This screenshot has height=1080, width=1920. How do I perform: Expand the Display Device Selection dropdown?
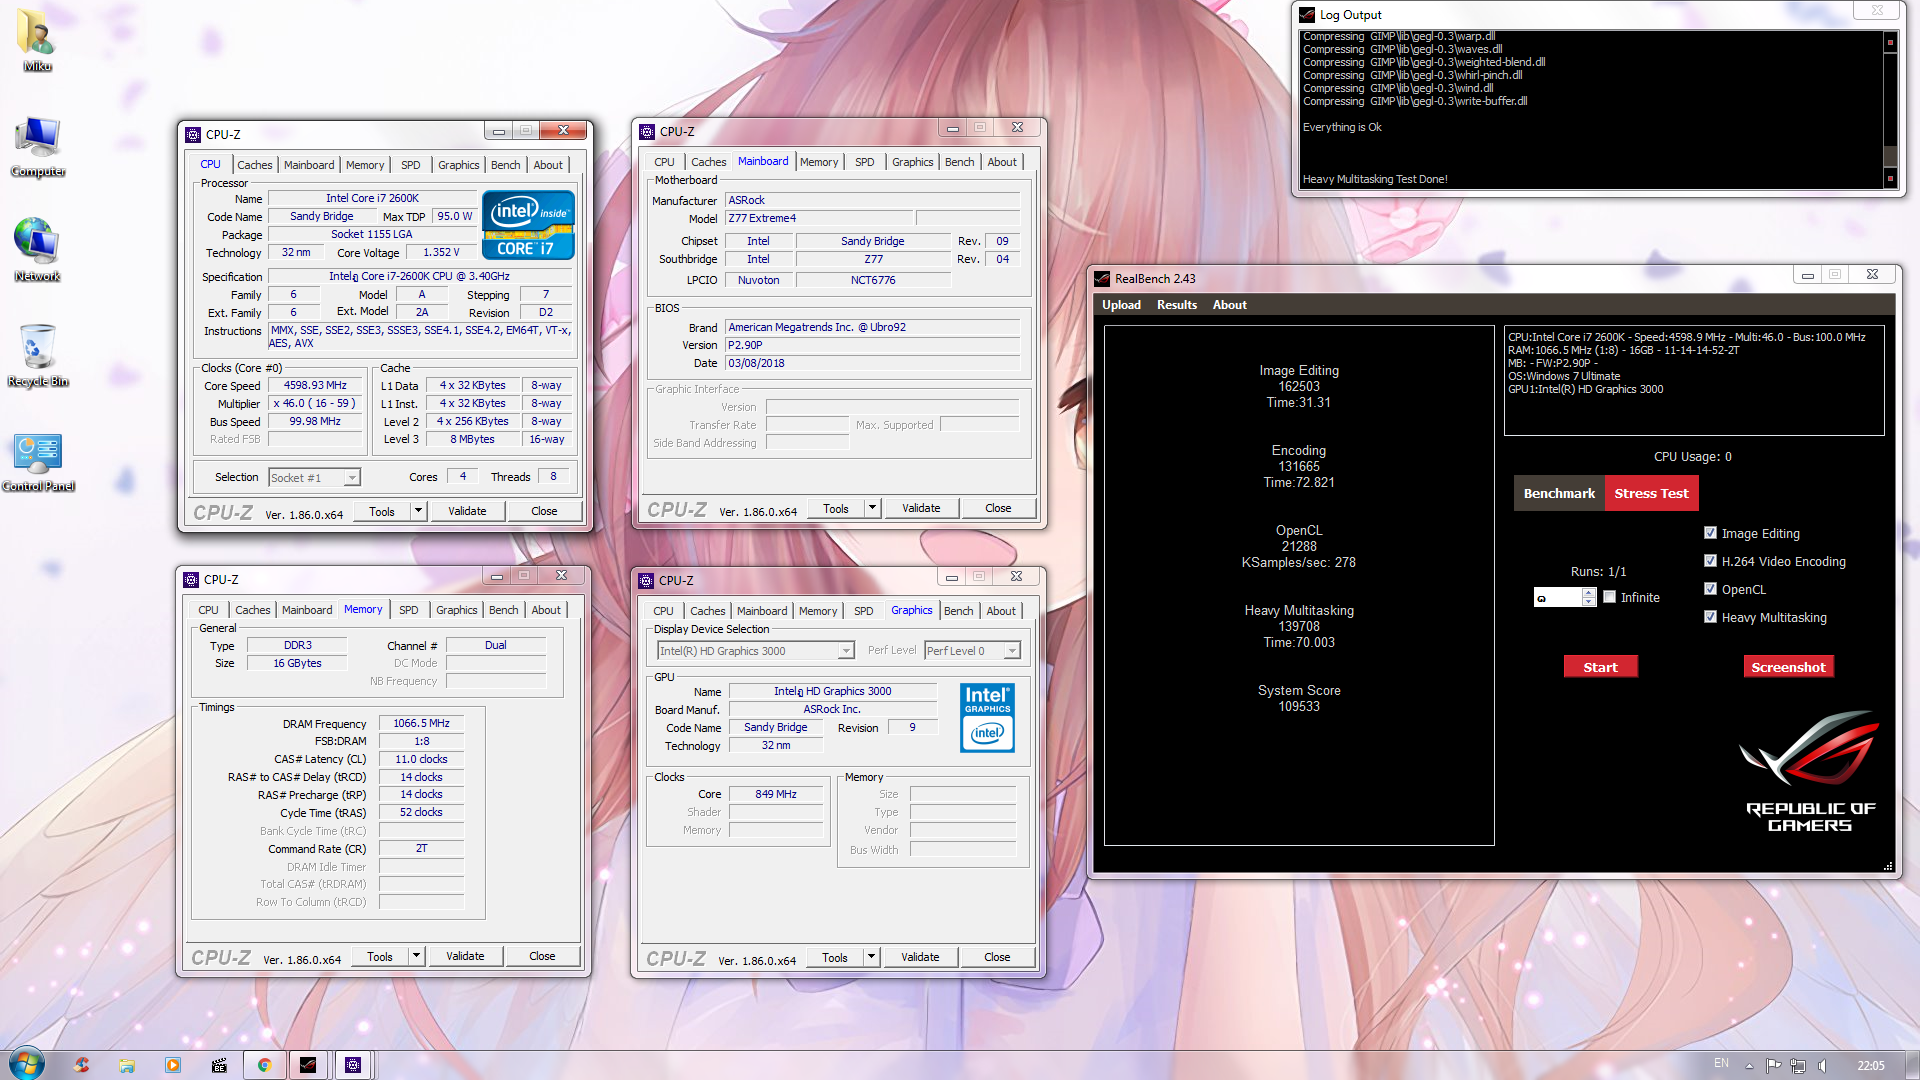pos(846,651)
